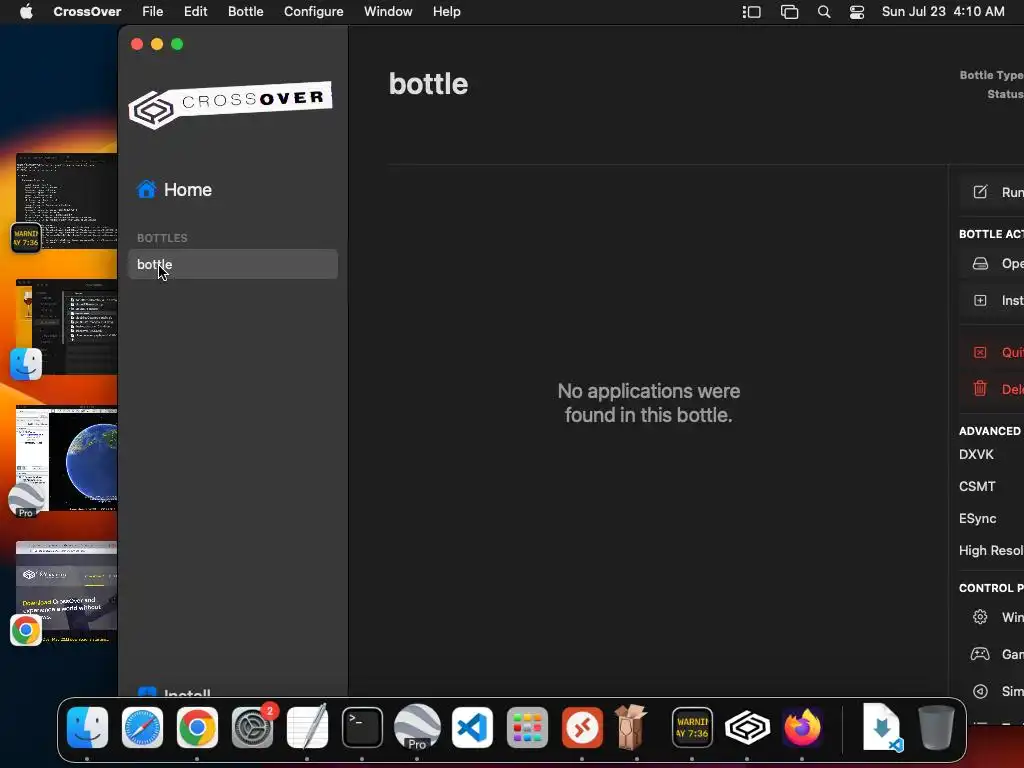This screenshot has height=768, width=1024.
Task: Click the Quit All Applications red label
Action: (x=1012, y=352)
